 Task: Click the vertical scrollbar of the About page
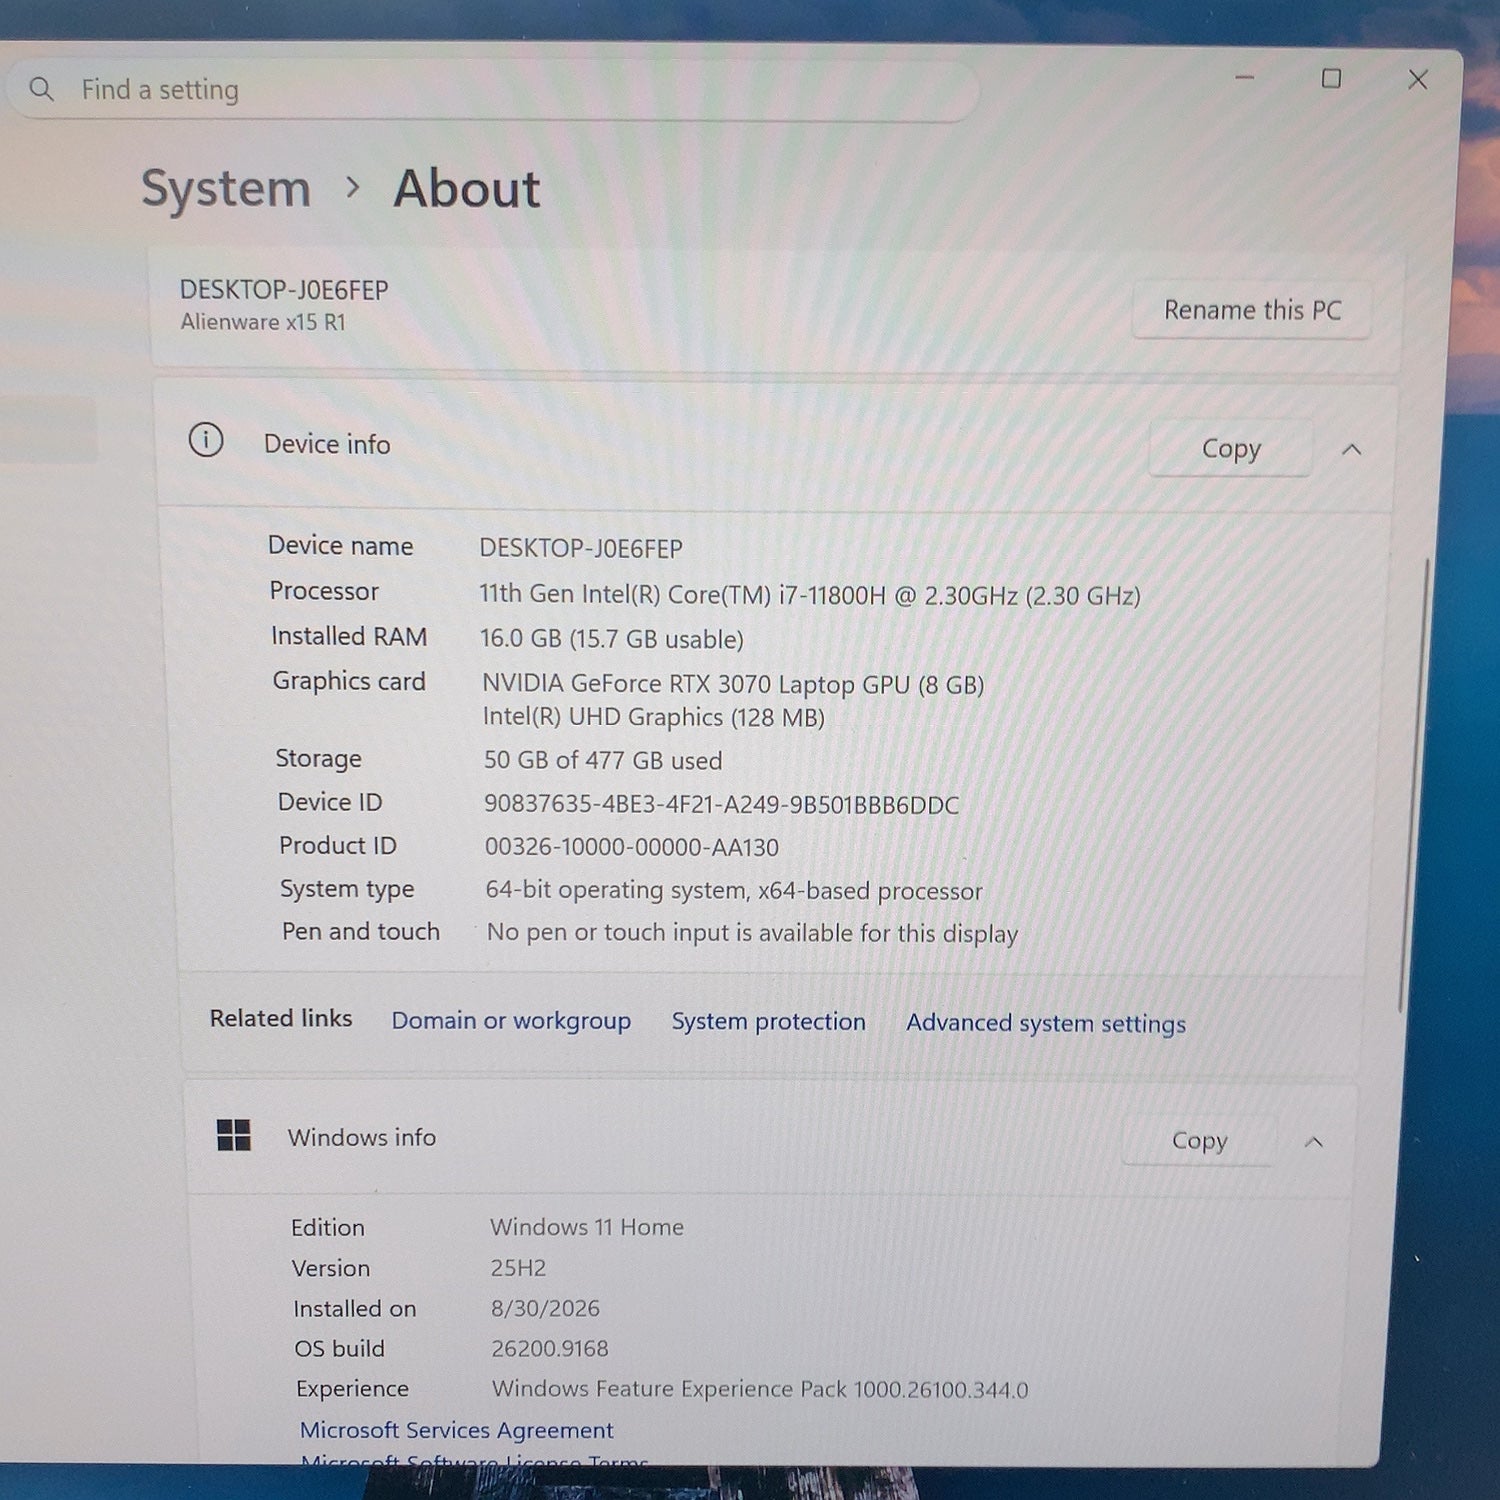pyautogui.click(x=1412, y=785)
